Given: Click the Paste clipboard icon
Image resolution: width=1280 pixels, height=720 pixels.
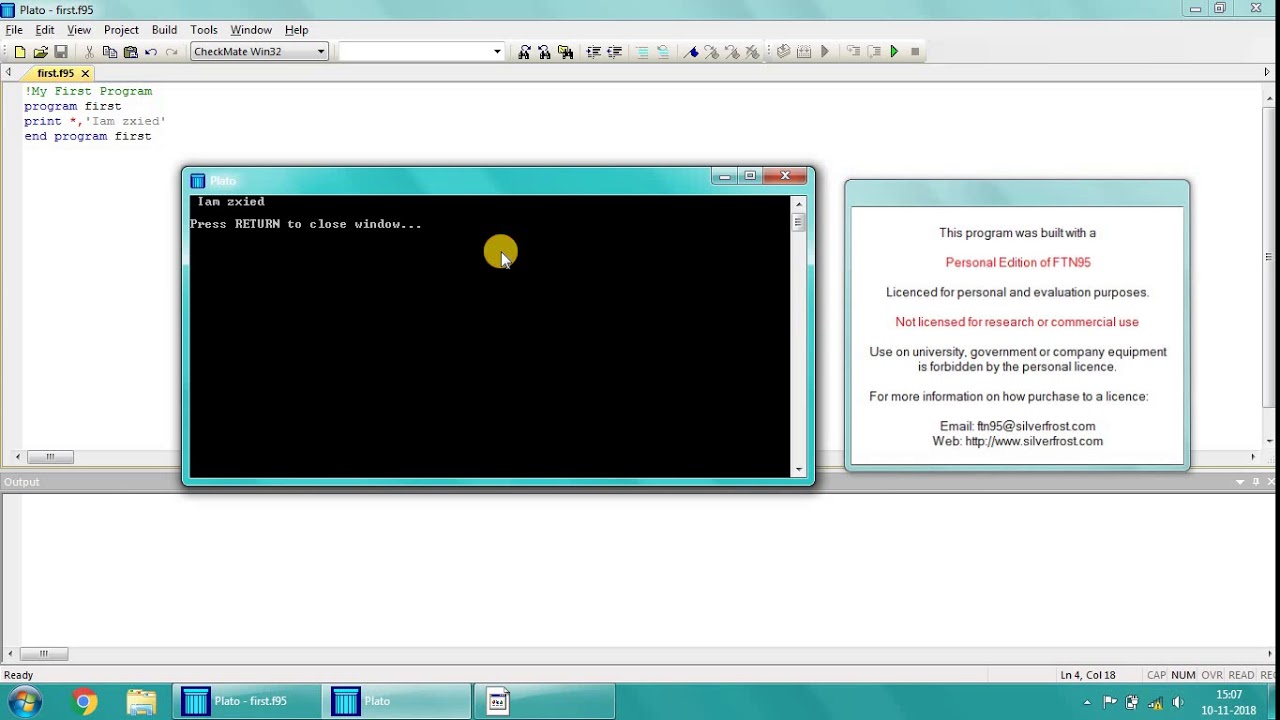Looking at the screenshot, I should [130, 52].
